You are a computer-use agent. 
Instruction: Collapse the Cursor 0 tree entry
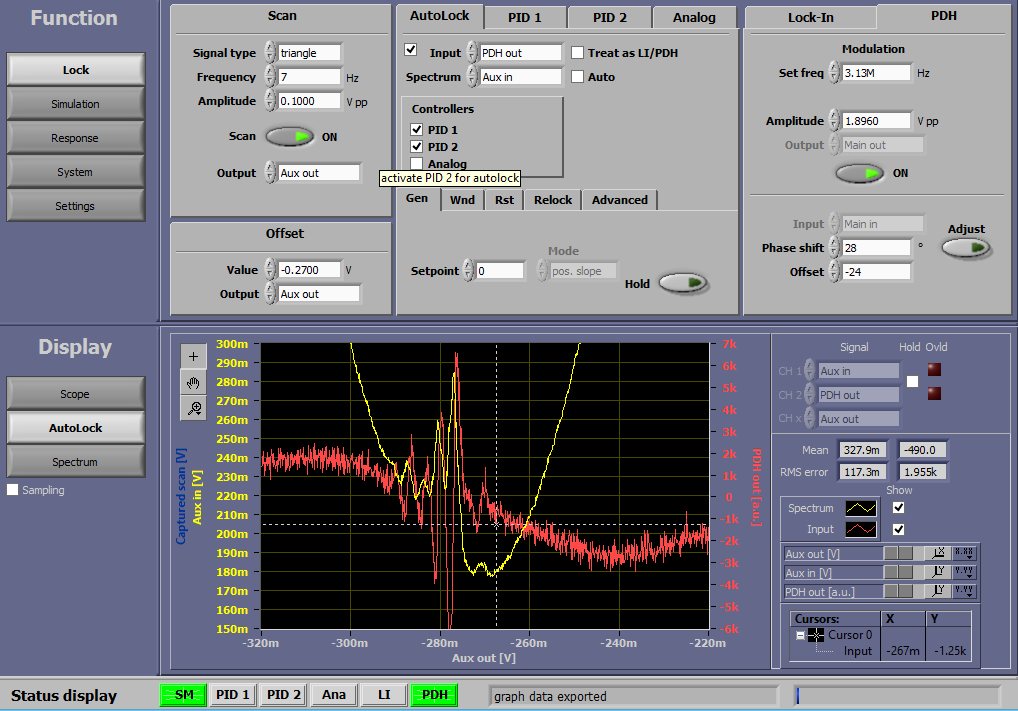coord(800,636)
